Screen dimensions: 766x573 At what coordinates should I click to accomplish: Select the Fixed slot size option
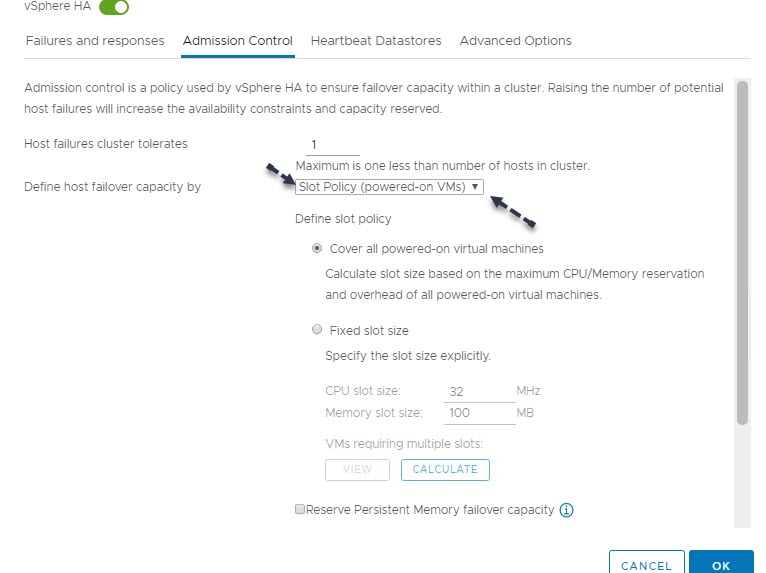pyautogui.click(x=318, y=330)
